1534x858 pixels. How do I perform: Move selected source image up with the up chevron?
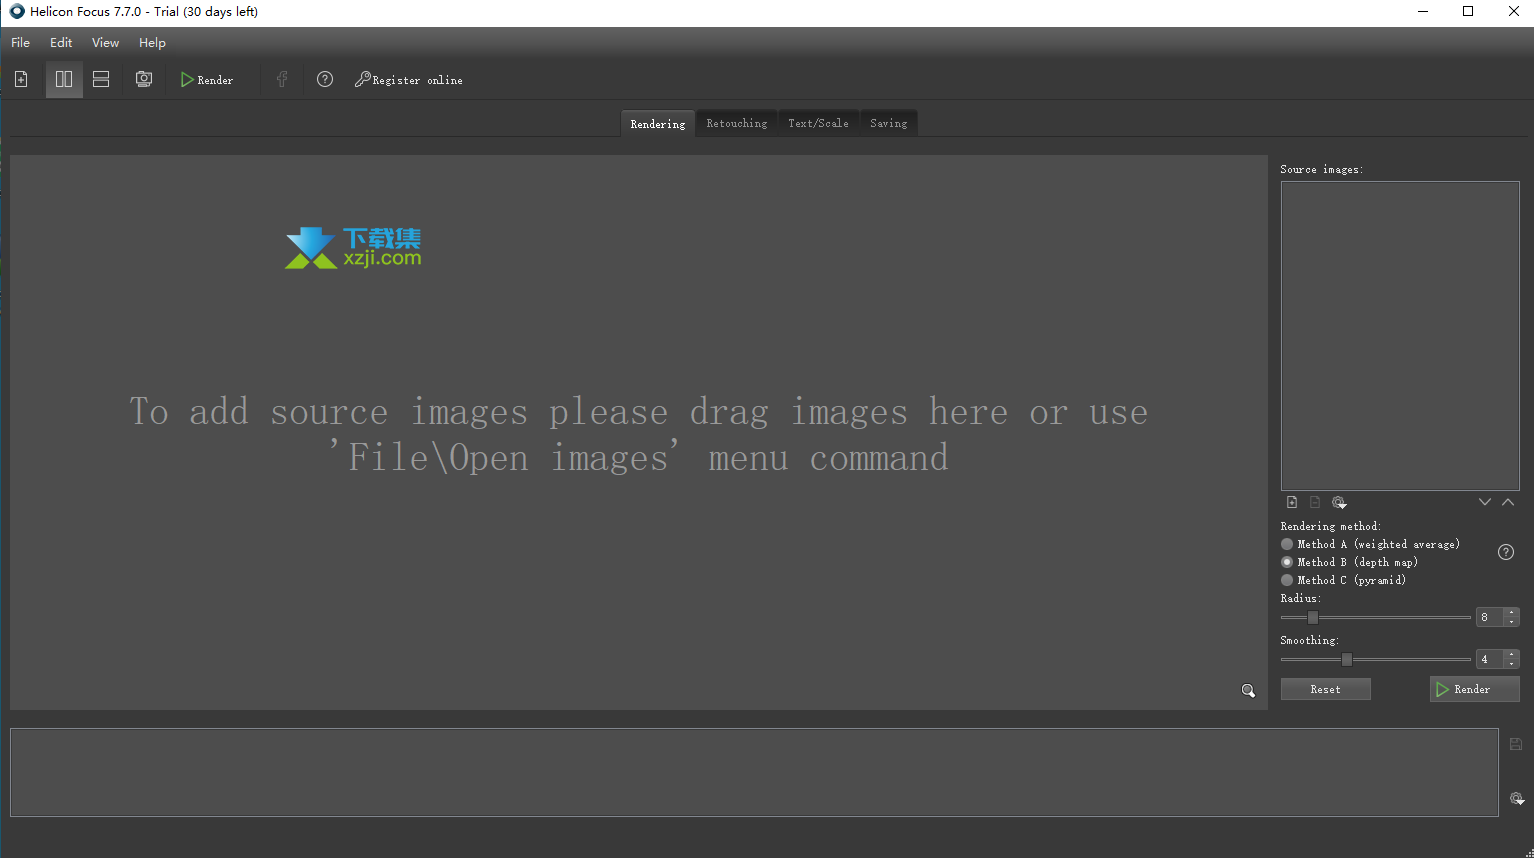(1508, 502)
